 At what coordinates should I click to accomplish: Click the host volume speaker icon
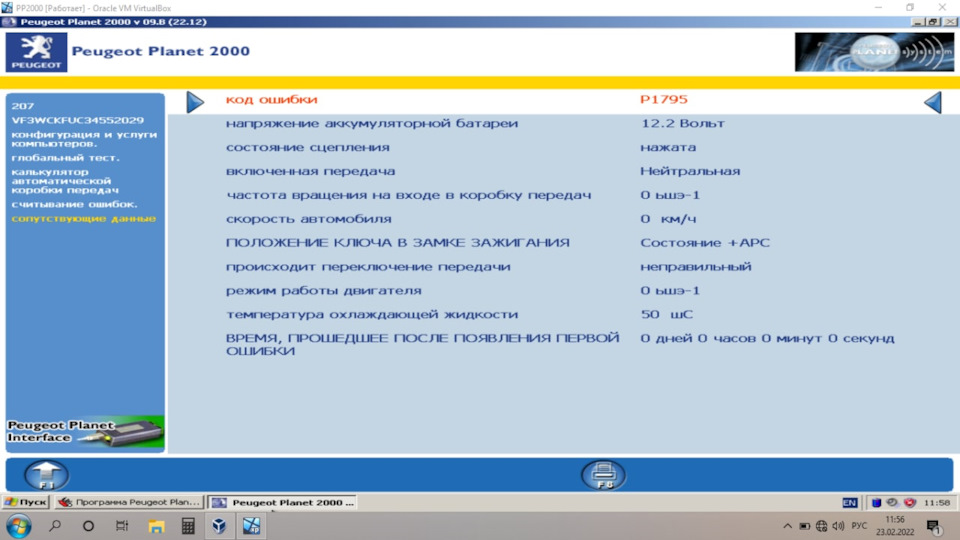pos(839,526)
